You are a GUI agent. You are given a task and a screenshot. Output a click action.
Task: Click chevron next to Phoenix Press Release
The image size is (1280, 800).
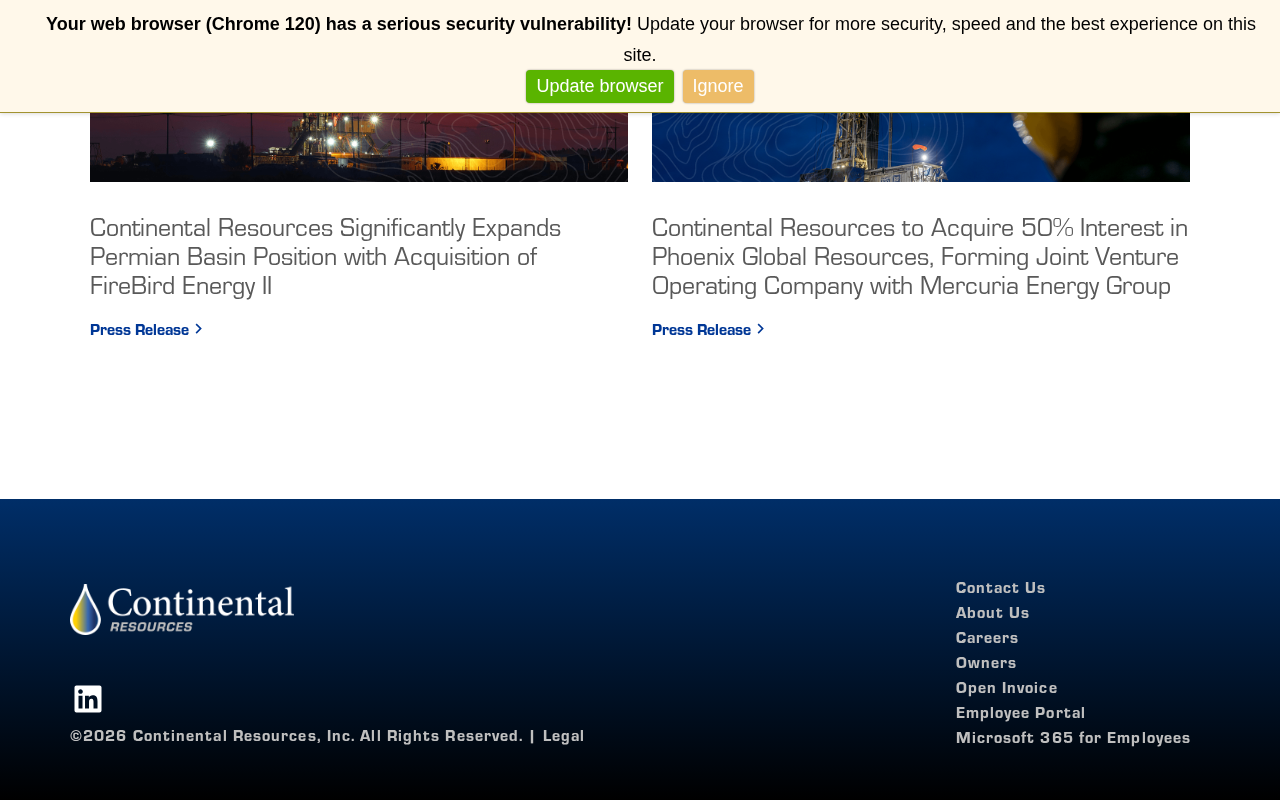pyautogui.click(x=760, y=329)
